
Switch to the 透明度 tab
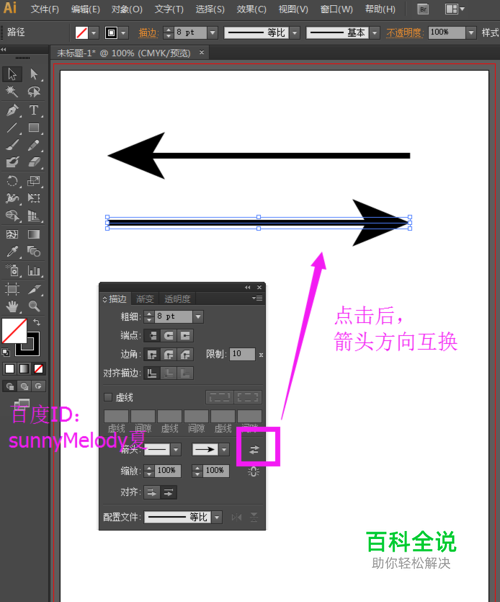pyautogui.click(x=177, y=299)
